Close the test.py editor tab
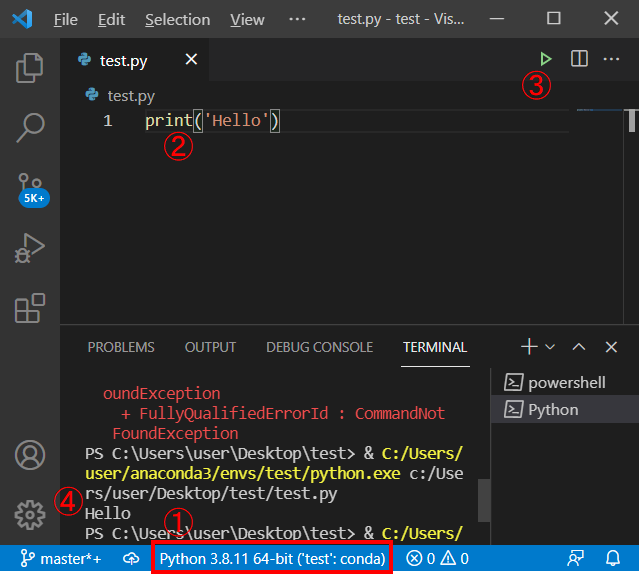This screenshot has width=640, height=575. click(x=190, y=60)
